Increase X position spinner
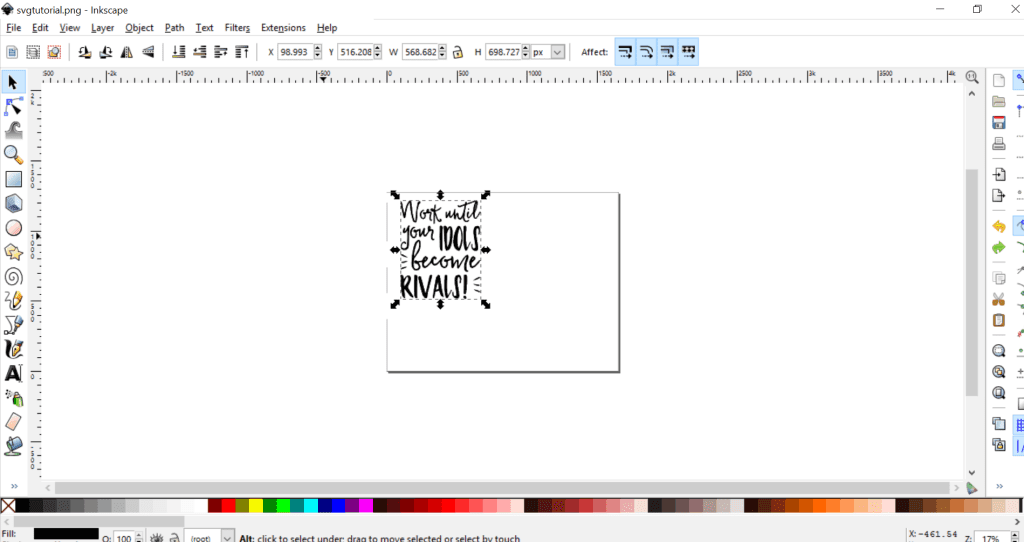 point(318,48)
